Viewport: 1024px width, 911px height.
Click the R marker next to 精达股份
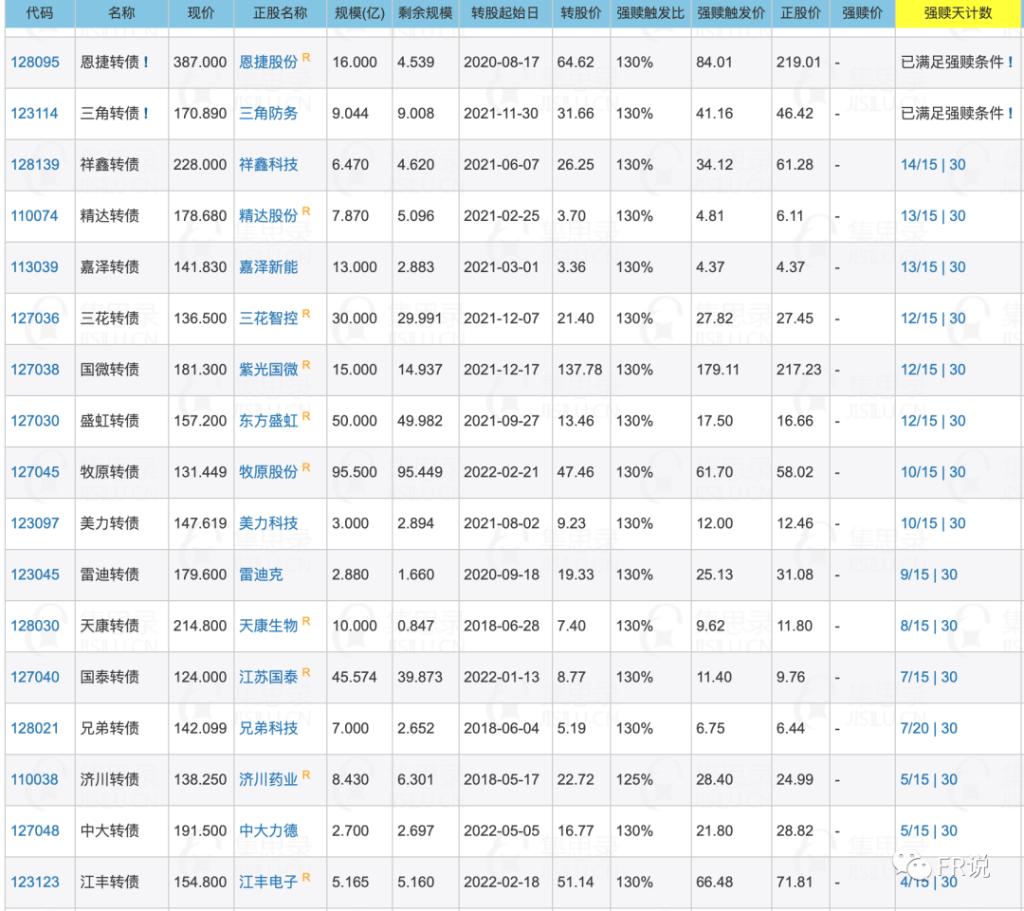pyautogui.click(x=306, y=212)
